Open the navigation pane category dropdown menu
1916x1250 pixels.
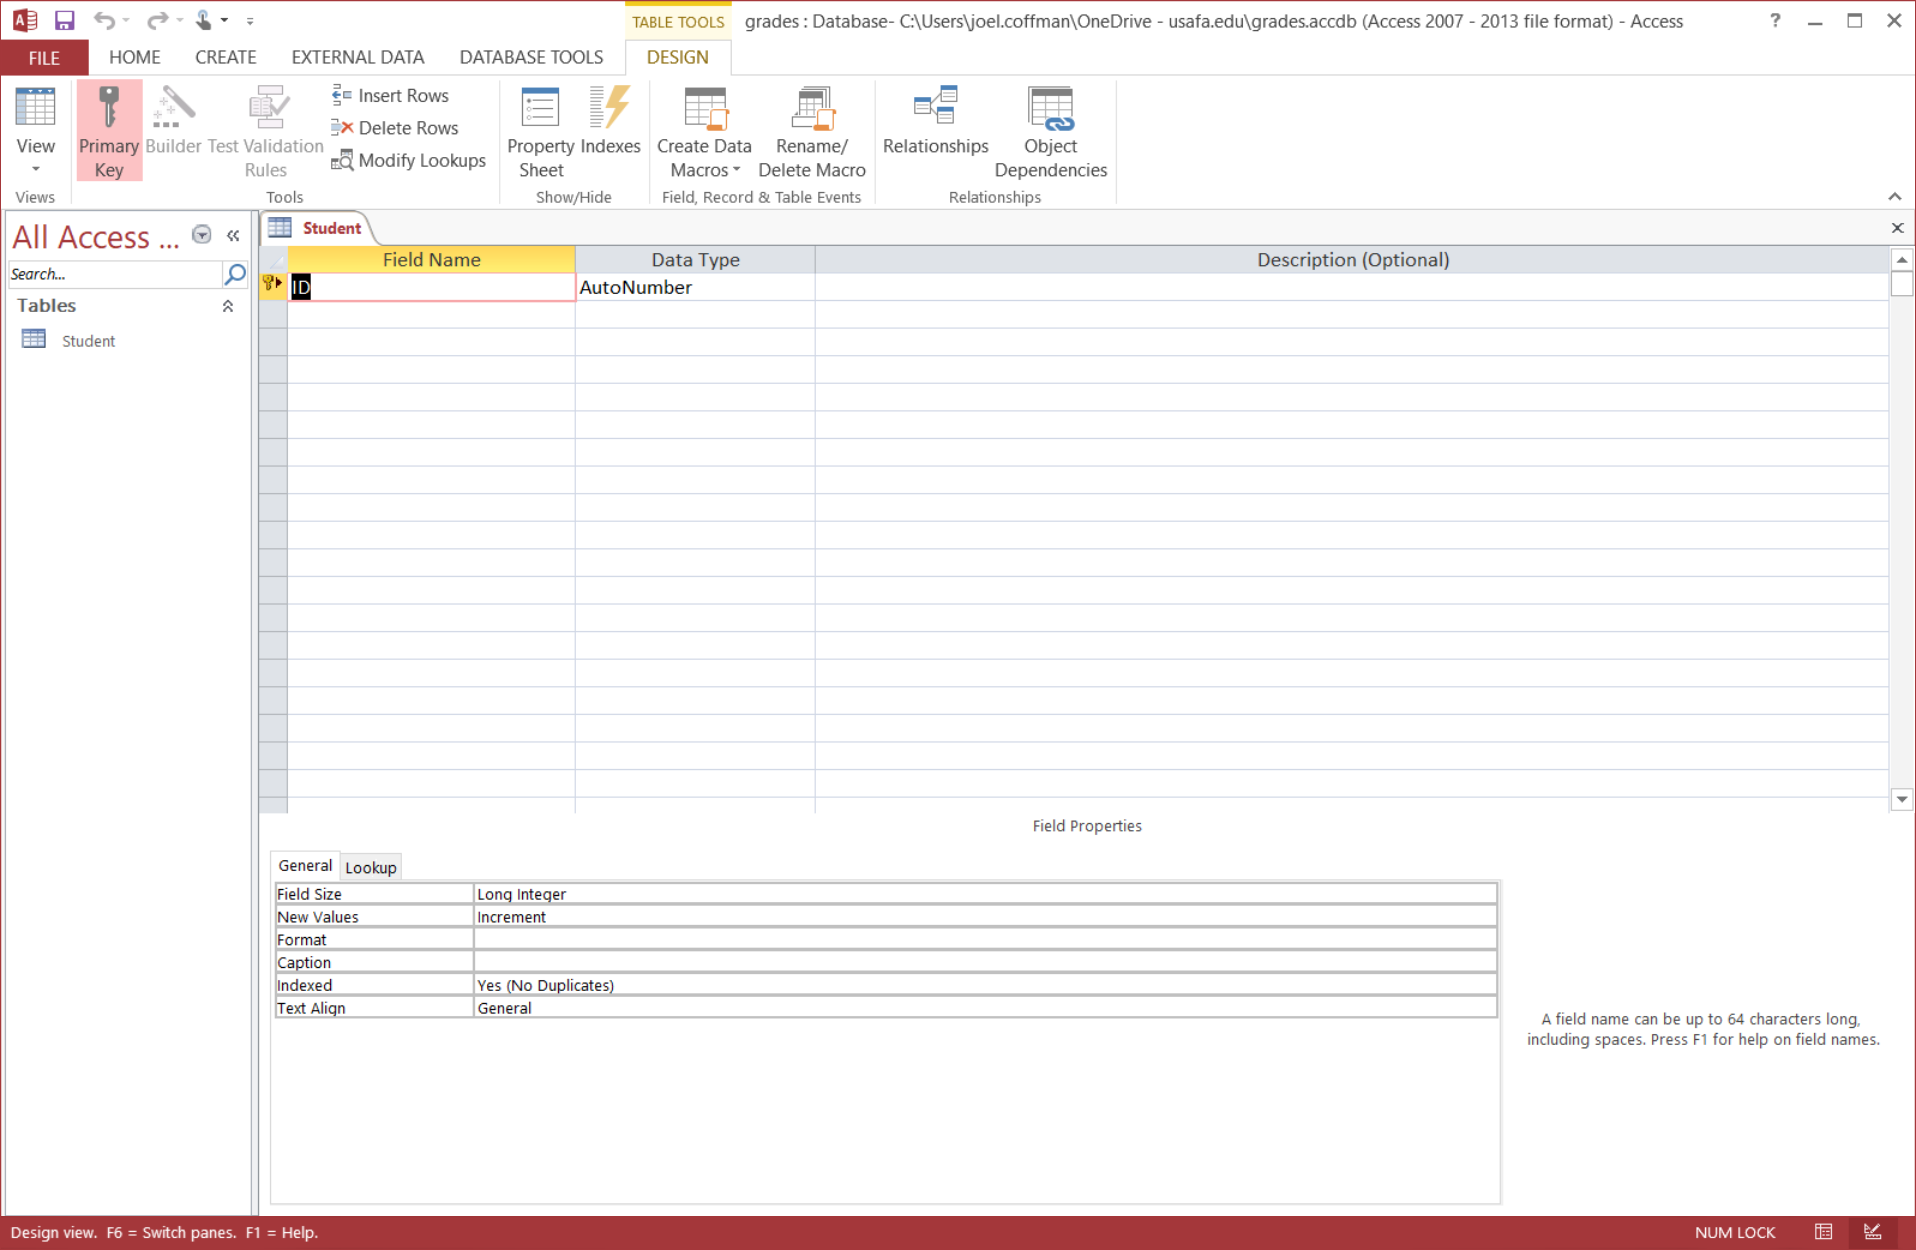pos(202,235)
